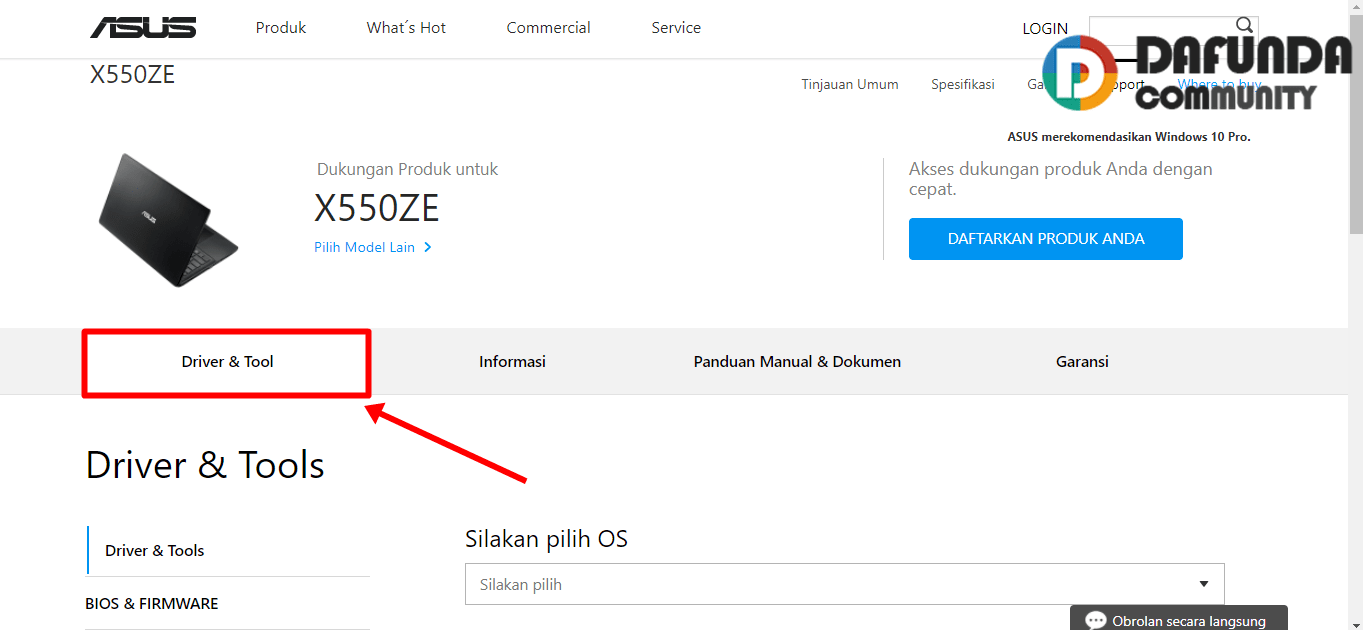This screenshot has width=1363, height=630.
Task: Click the search magnifier icon
Action: (1244, 25)
